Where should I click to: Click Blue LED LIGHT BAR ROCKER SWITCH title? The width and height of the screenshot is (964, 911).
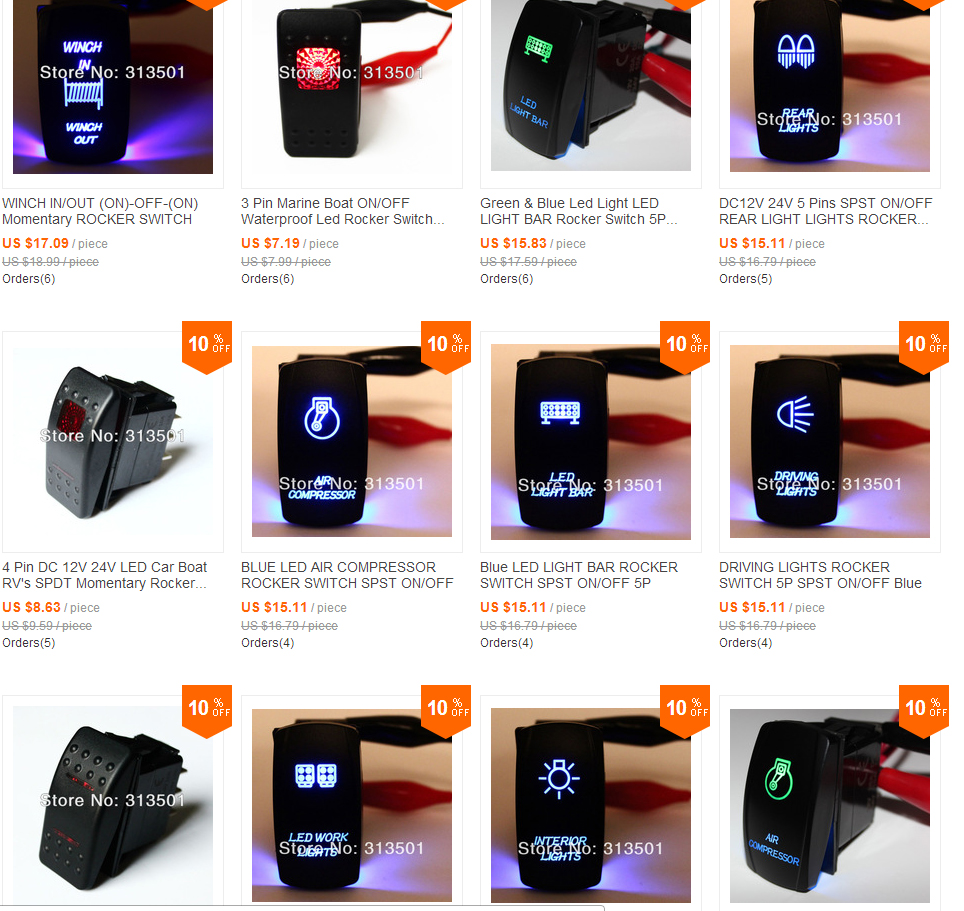tap(579, 575)
